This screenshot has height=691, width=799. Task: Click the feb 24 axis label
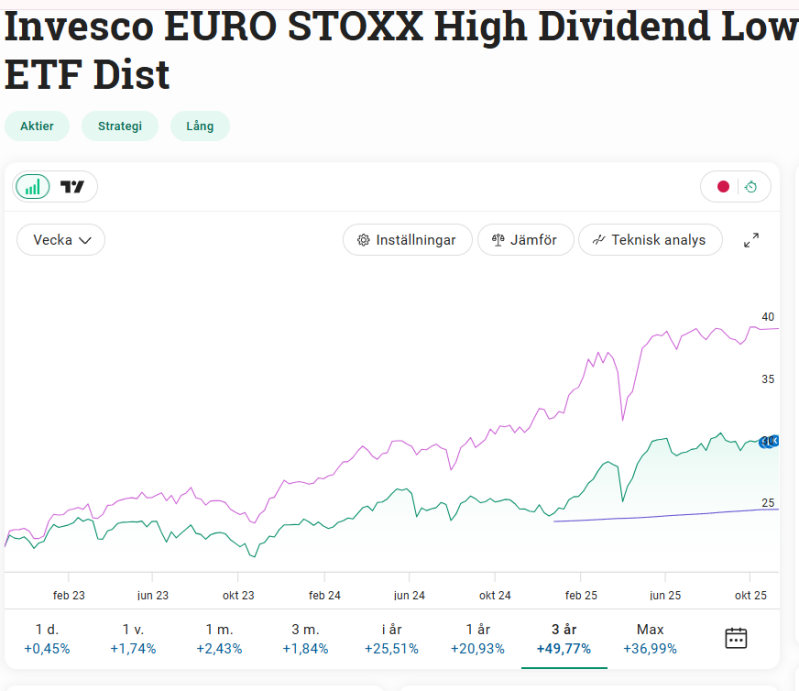(324, 595)
